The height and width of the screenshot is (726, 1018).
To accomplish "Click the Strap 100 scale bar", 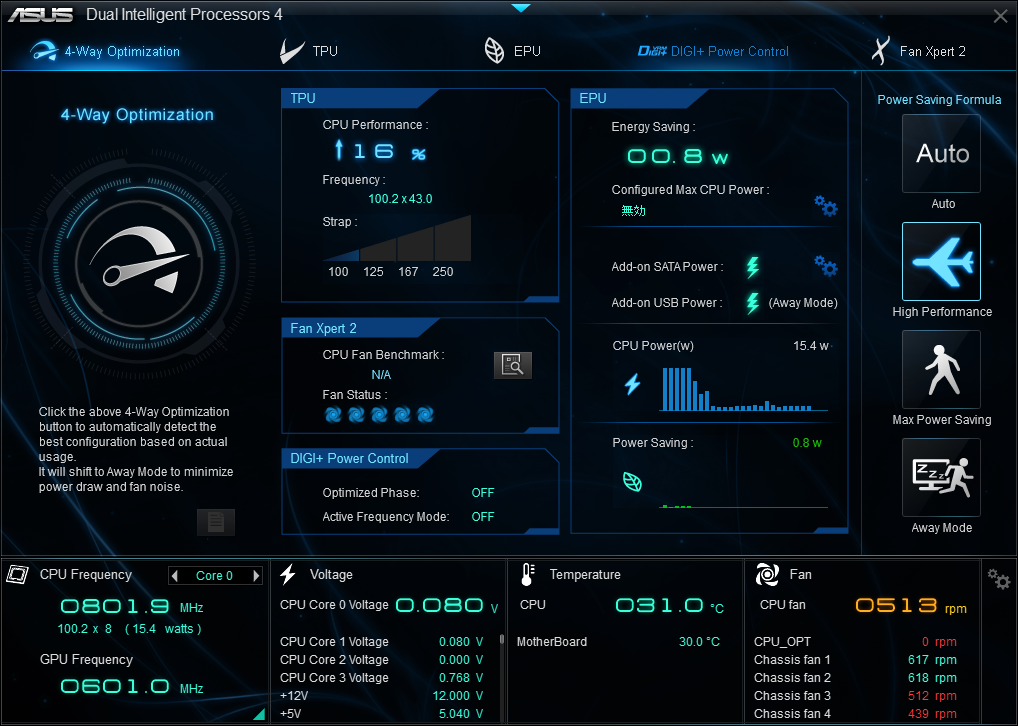I will click(341, 256).
